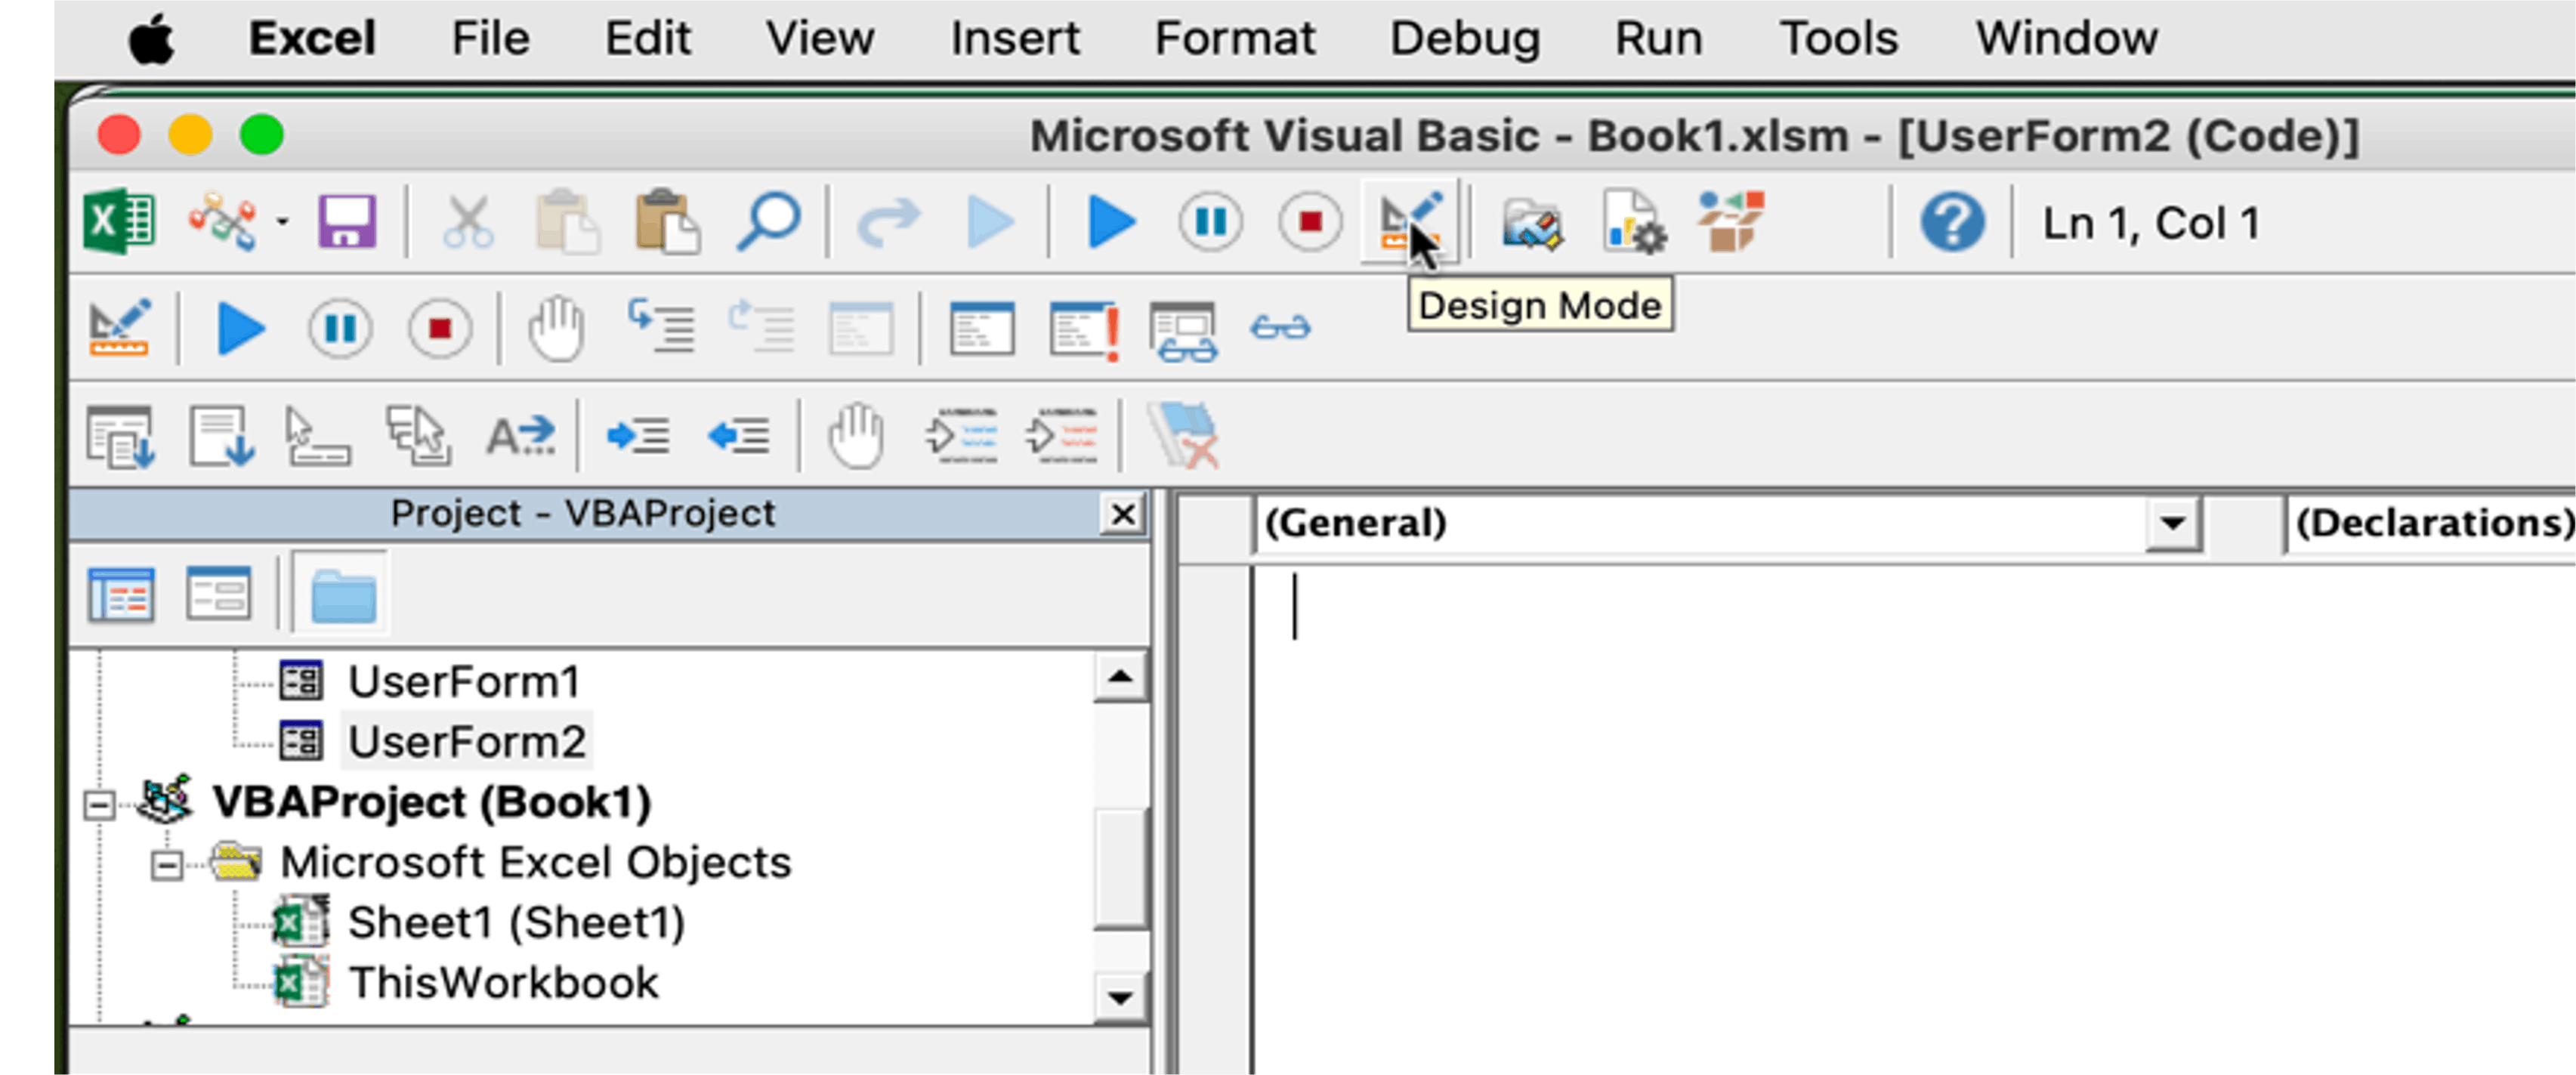
Task: Toggle Breakpoint hand icon in edit toolbar
Action: click(856, 435)
